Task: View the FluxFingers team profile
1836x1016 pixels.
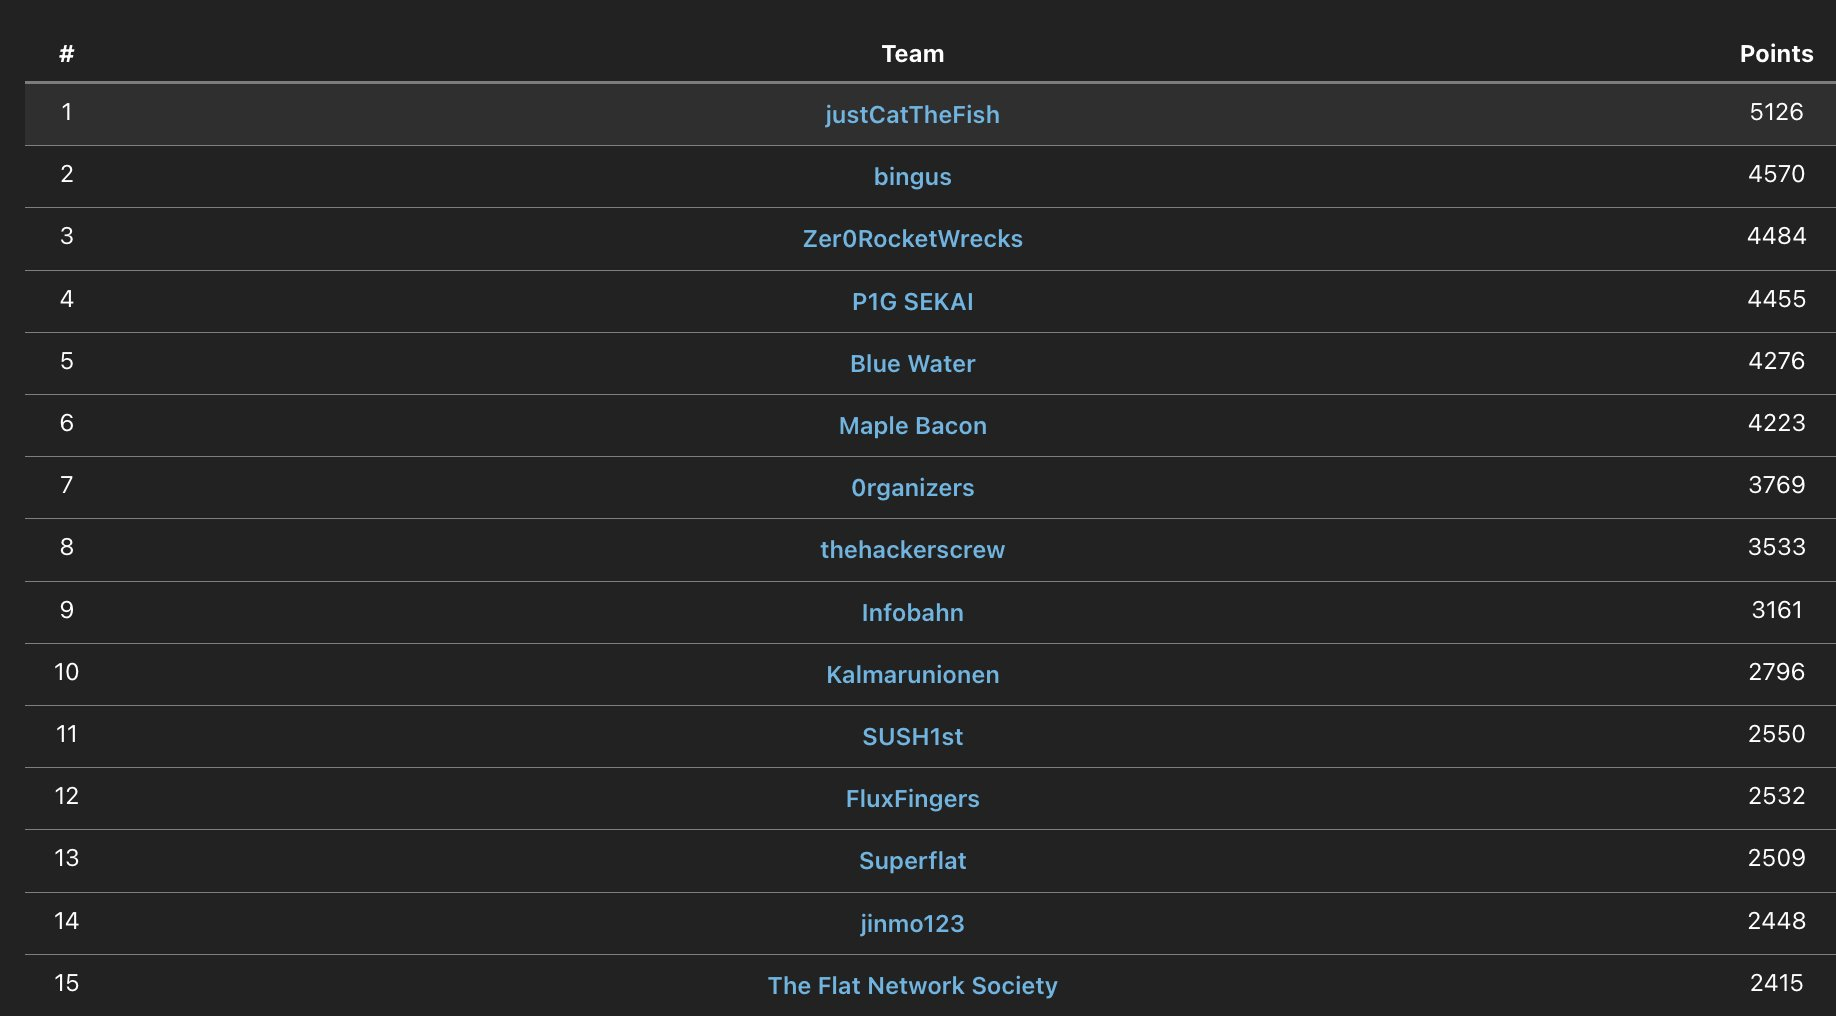Action: (912, 799)
